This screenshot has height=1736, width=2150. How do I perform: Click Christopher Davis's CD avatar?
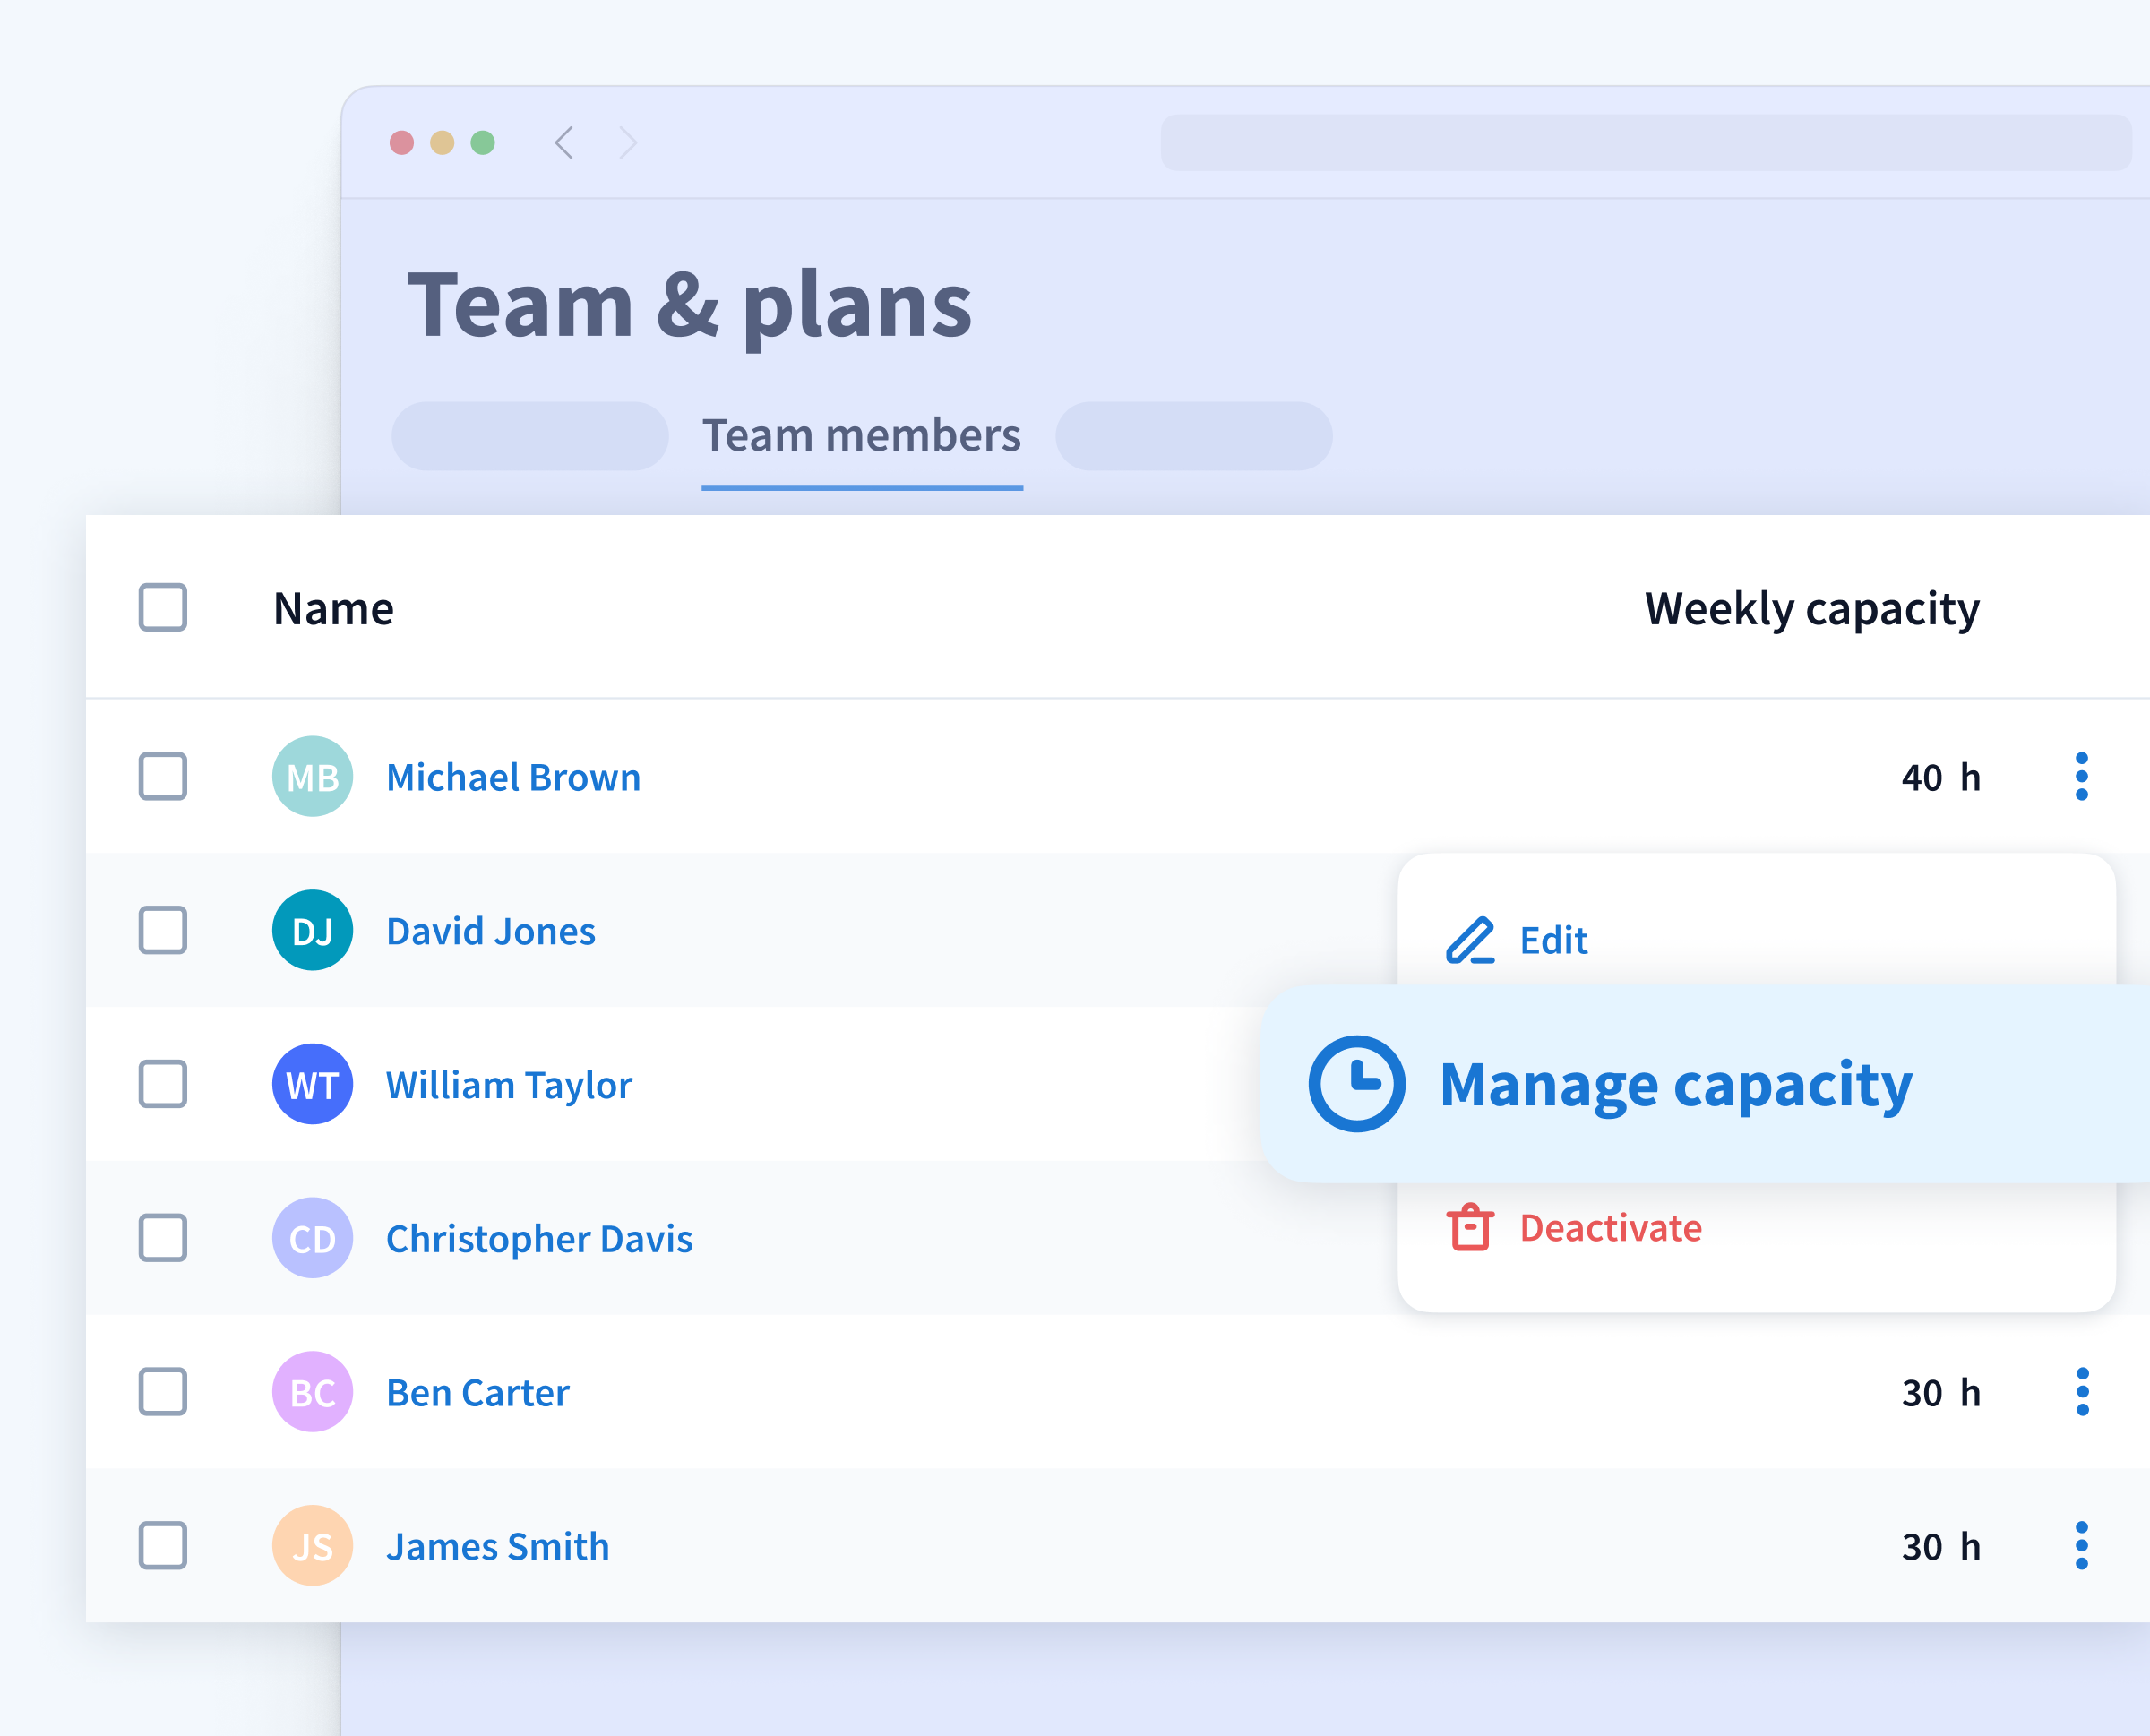tap(312, 1239)
